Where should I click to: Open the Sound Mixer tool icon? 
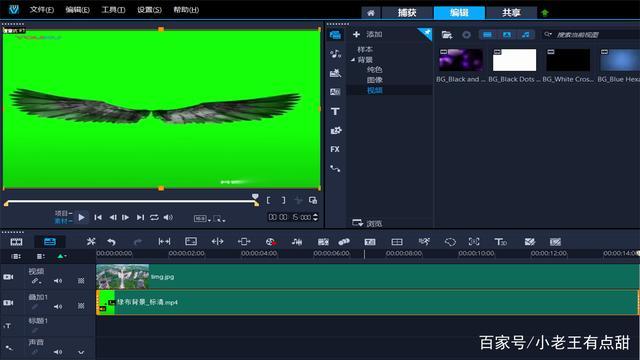[x=297, y=242]
